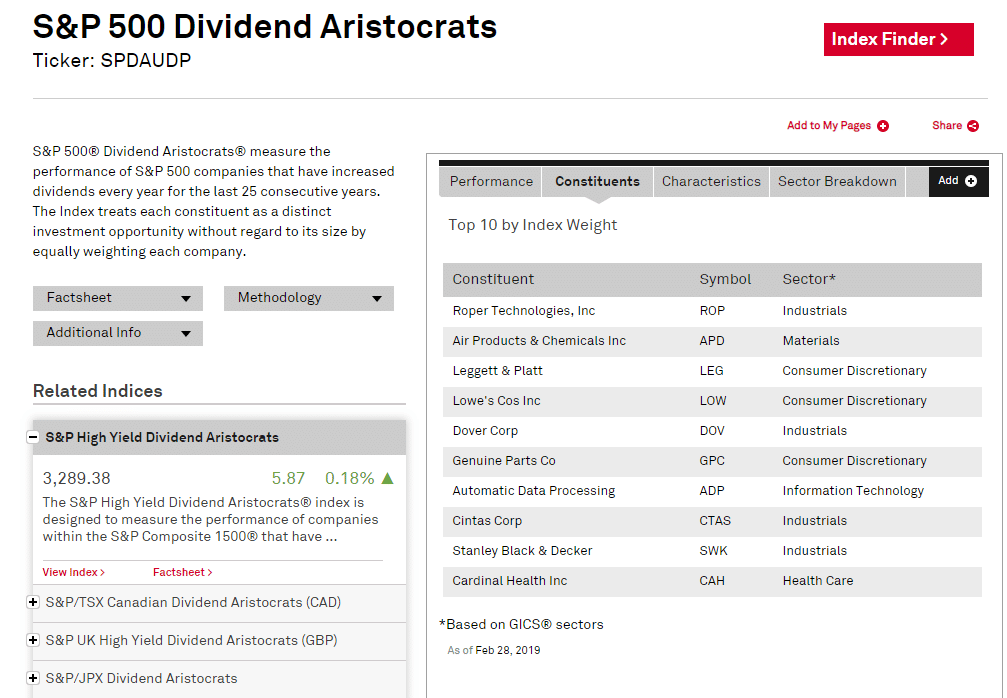1007x698 pixels.
Task: Open the Additional Info dropdown
Action: (x=117, y=334)
